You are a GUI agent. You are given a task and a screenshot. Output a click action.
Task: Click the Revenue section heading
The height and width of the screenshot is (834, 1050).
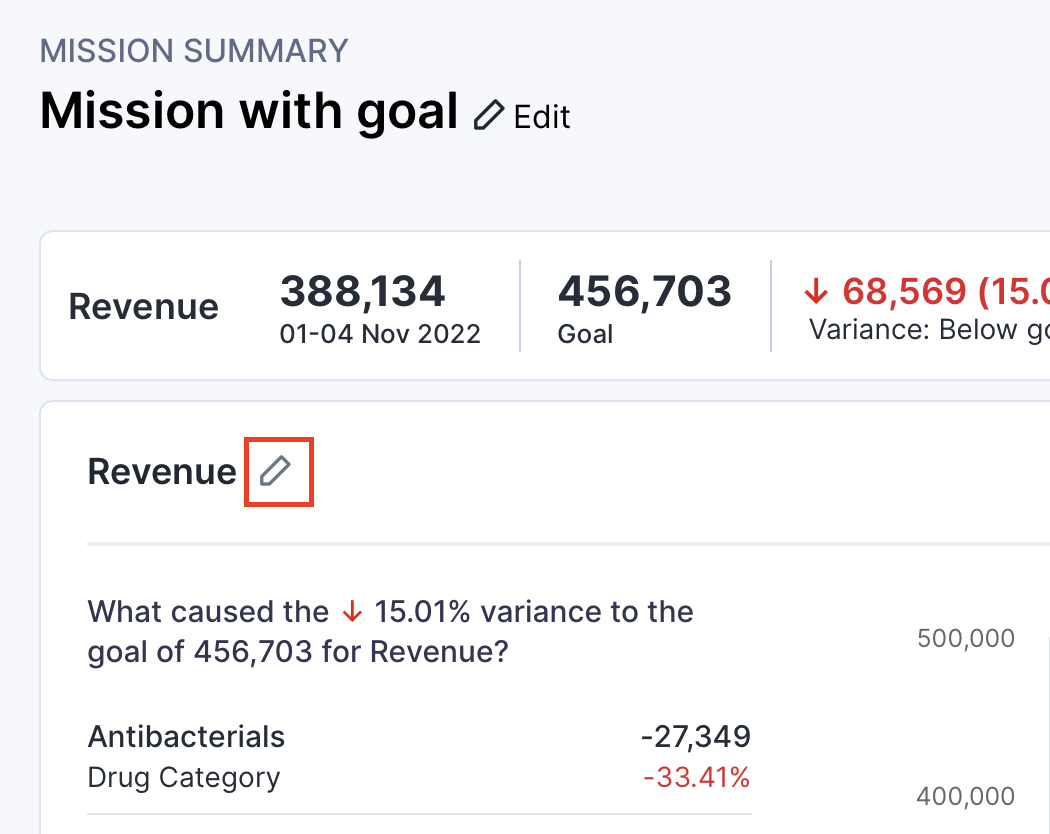click(x=162, y=471)
